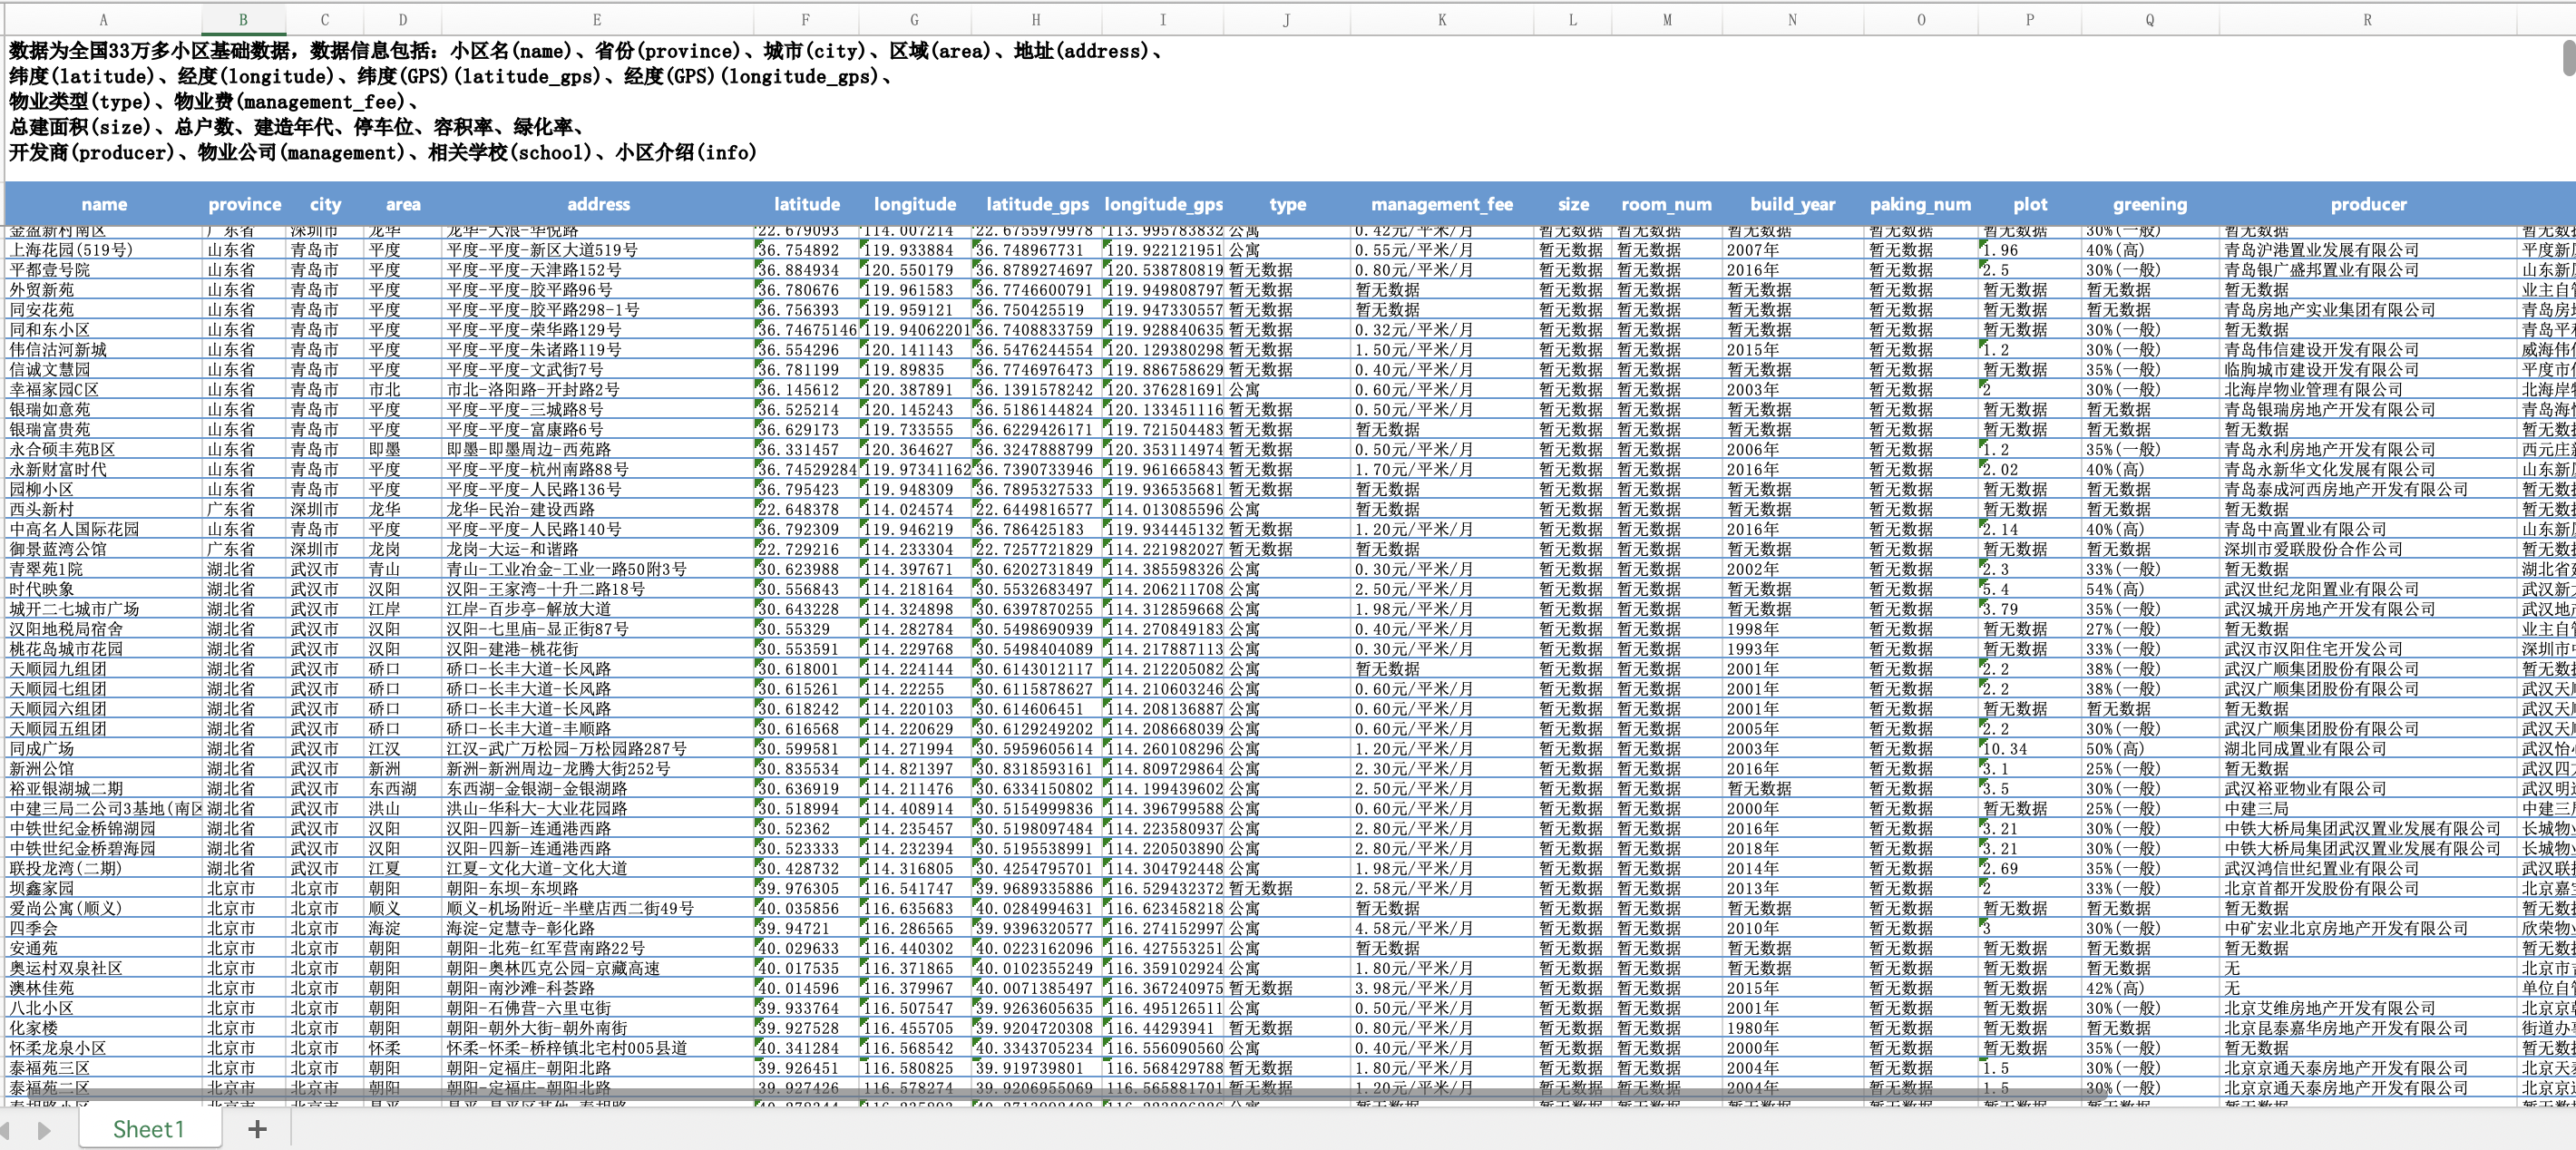The image size is (2576, 1150).
Task: Click the 'latitude_gps' header cell
Action: (1036, 204)
